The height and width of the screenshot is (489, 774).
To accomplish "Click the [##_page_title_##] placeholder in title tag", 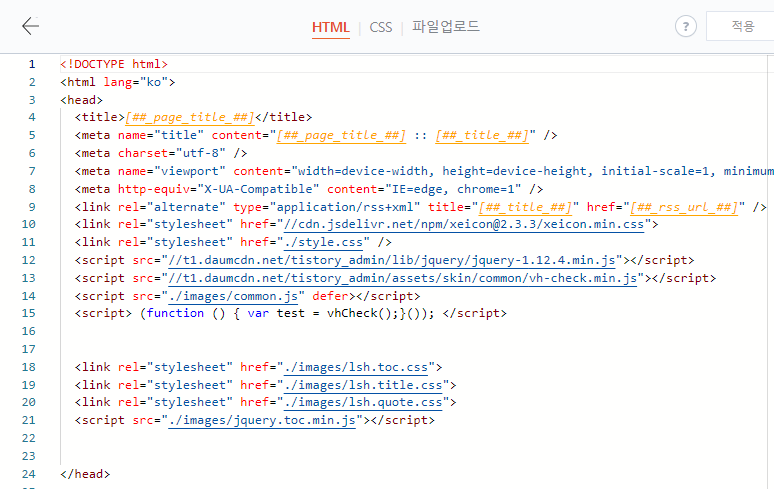I will tap(190, 117).
